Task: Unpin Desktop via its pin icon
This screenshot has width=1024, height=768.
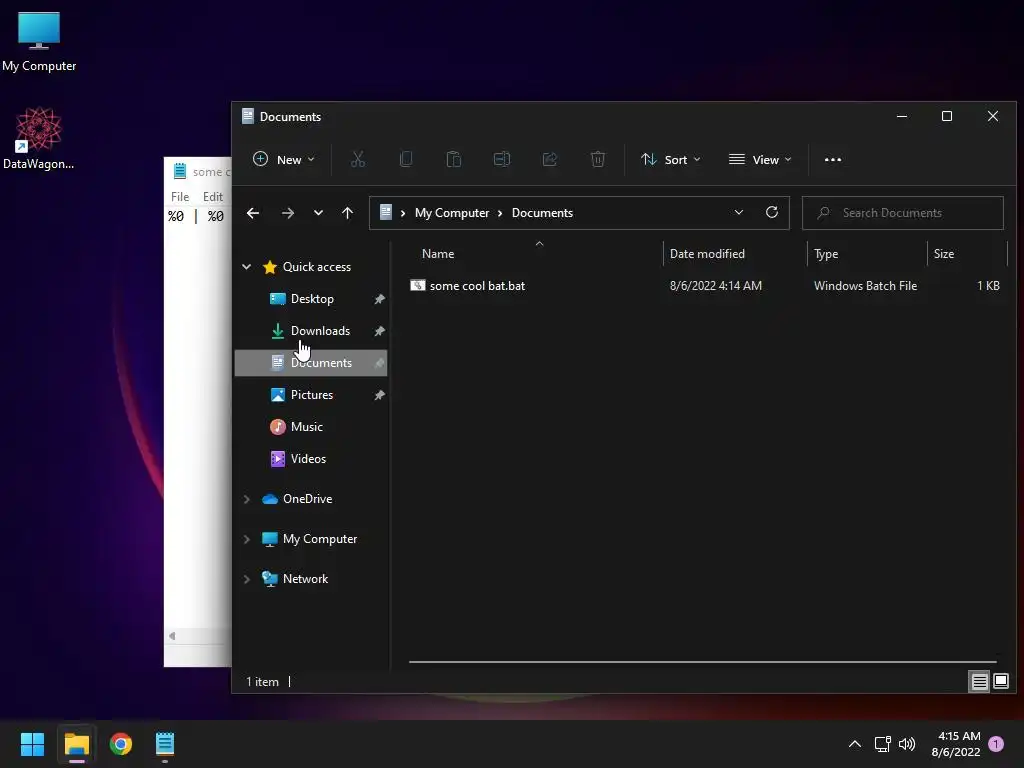Action: click(x=379, y=299)
